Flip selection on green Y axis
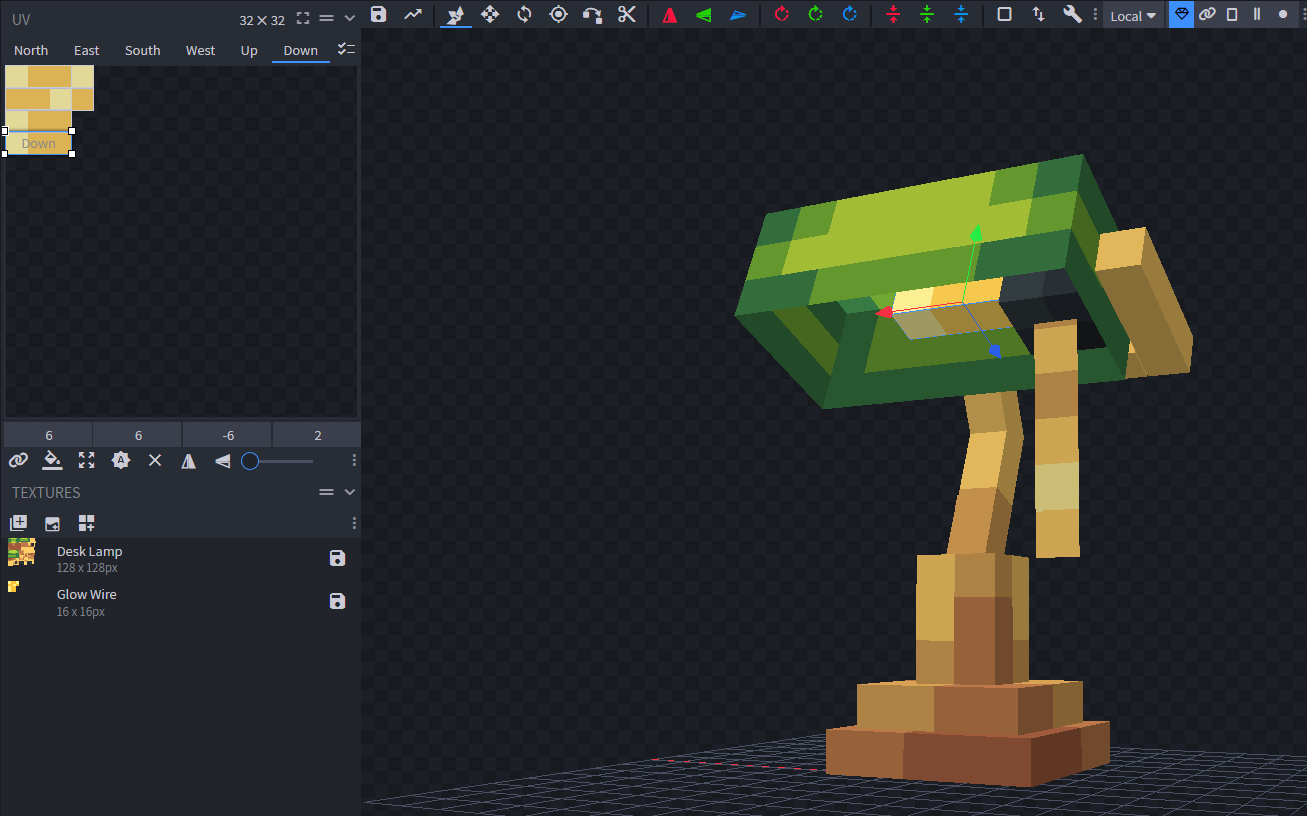Screen dimensions: 1307x816 [704, 15]
